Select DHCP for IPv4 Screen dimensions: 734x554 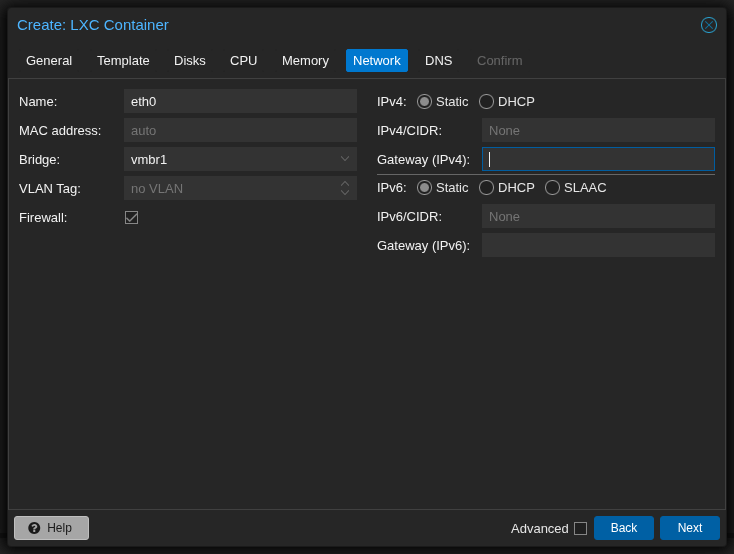click(487, 101)
